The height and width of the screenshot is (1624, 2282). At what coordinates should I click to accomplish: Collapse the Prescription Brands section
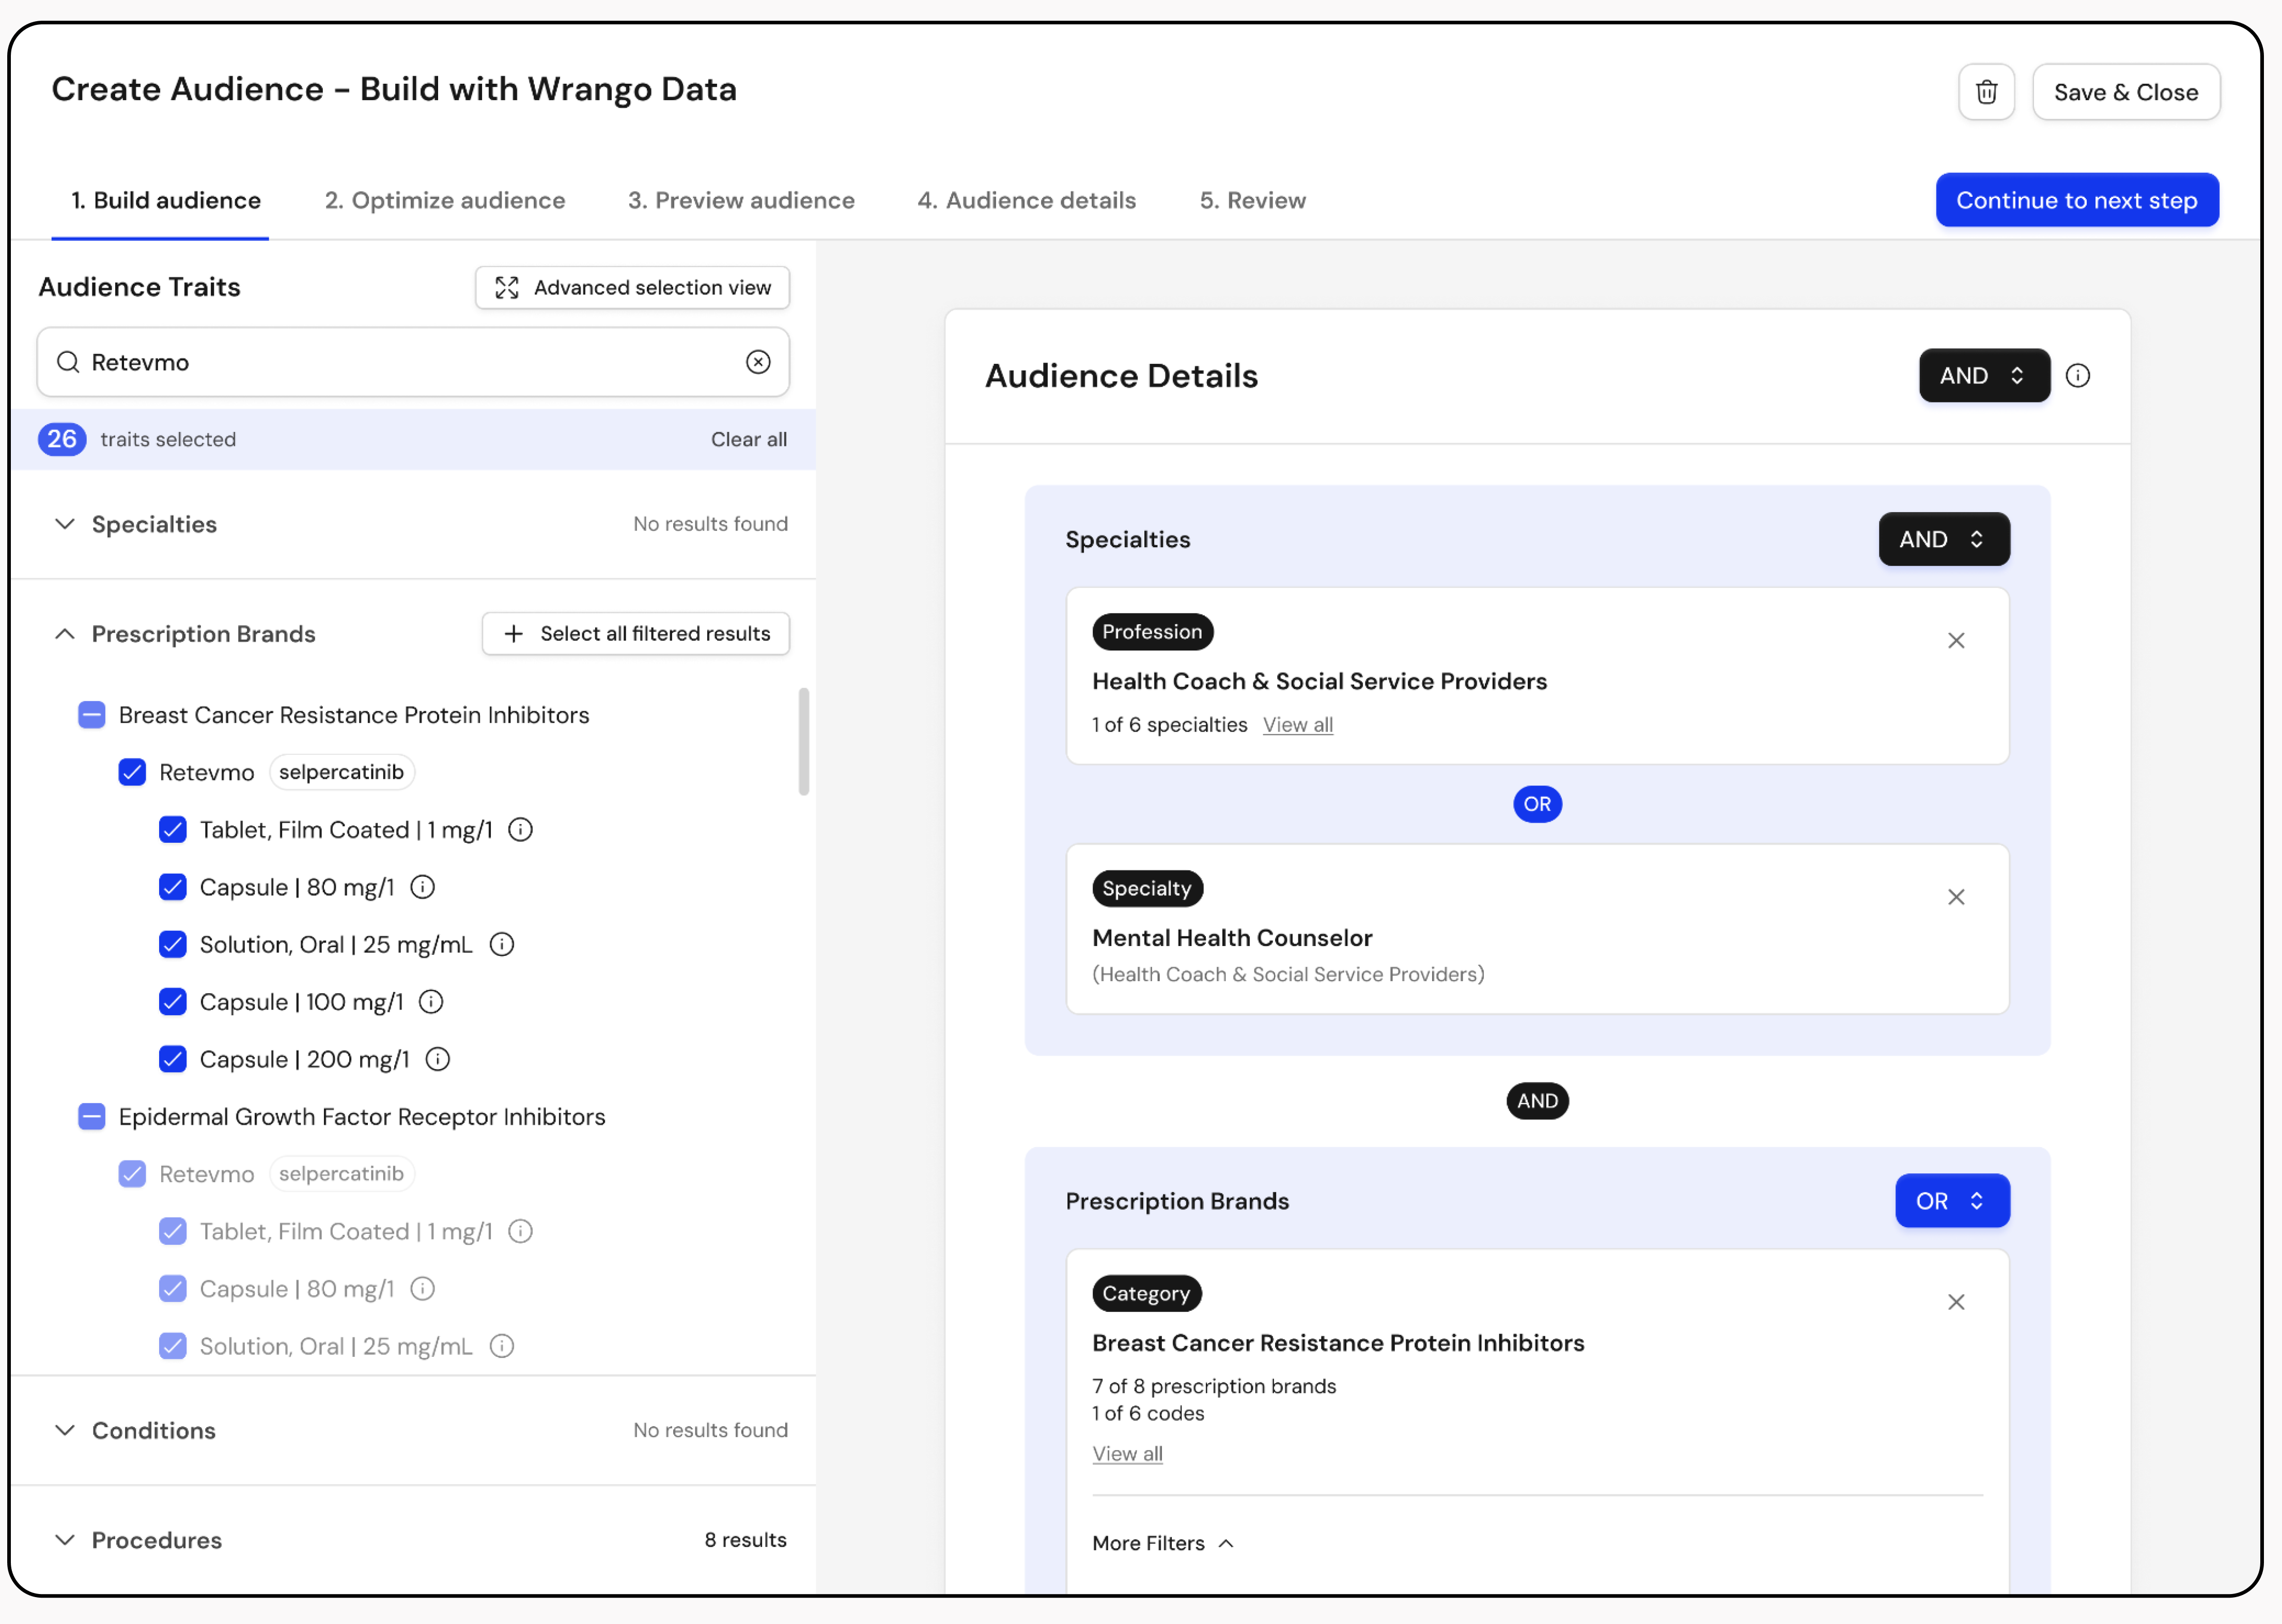pos(65,634)
